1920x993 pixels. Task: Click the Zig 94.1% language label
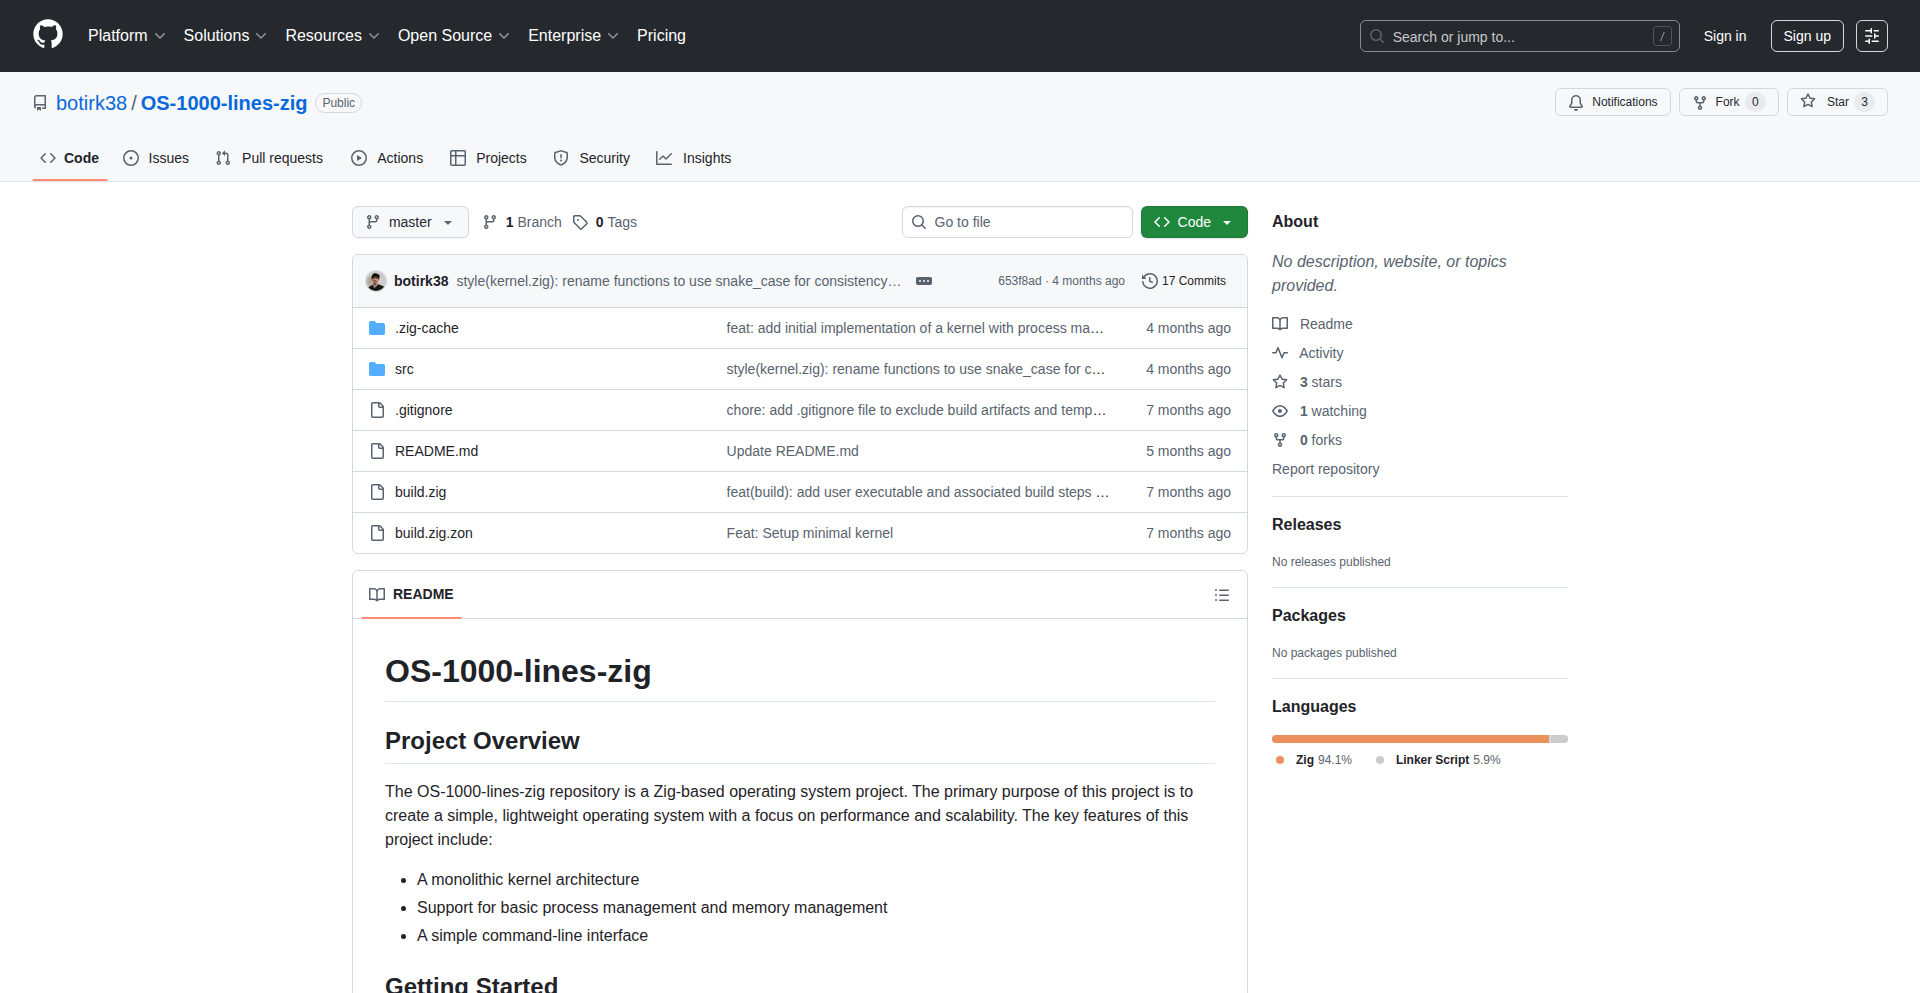point(1314,760)
